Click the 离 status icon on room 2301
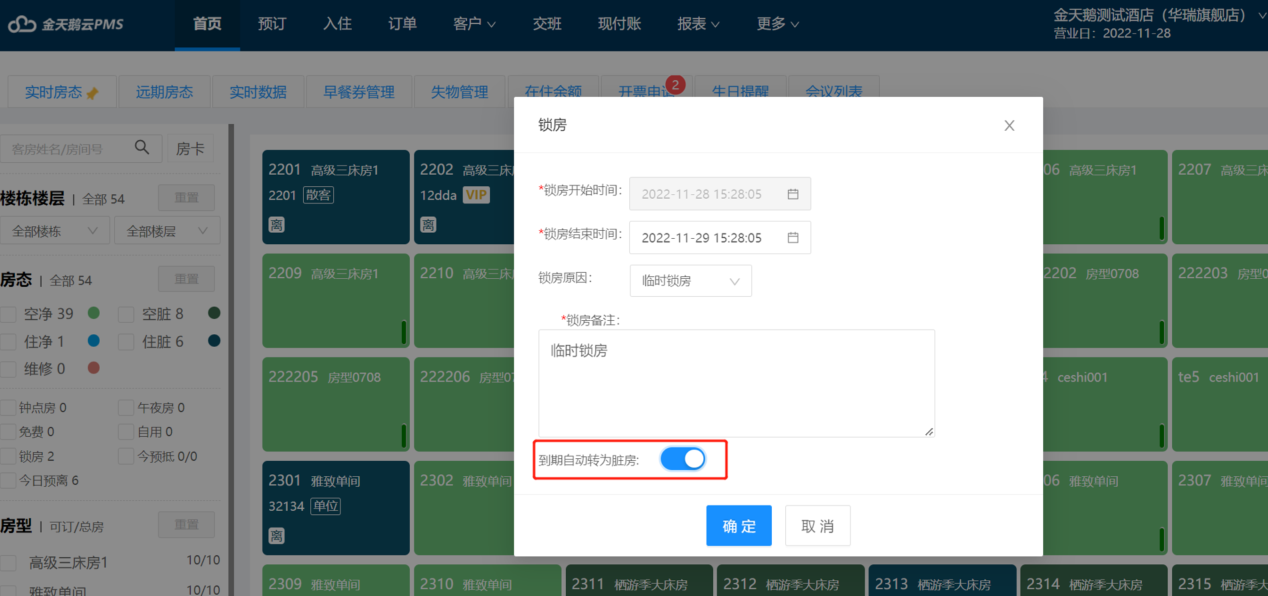This screenshot has height=596, width=1268. pyautogui.click(x=276, y=536)
